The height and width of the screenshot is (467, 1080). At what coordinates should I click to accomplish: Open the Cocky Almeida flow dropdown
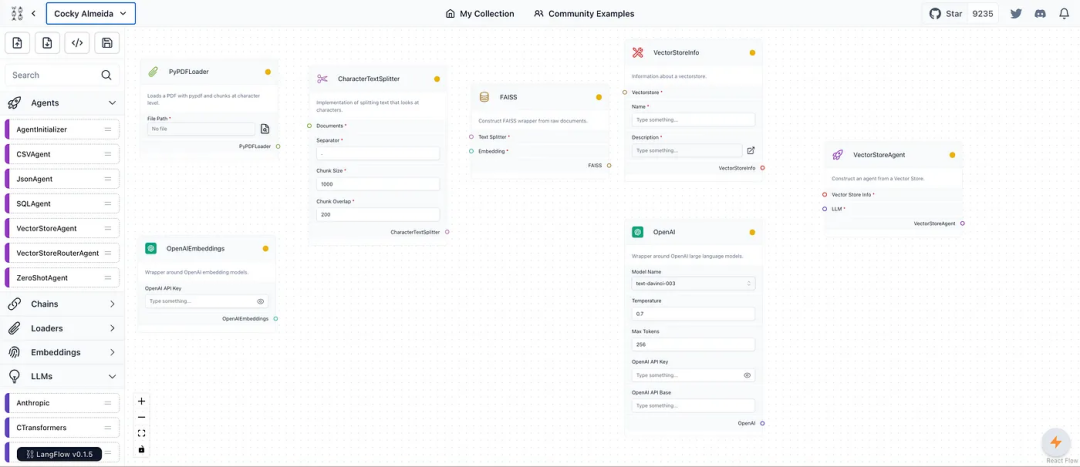click(x=91, y=13)
